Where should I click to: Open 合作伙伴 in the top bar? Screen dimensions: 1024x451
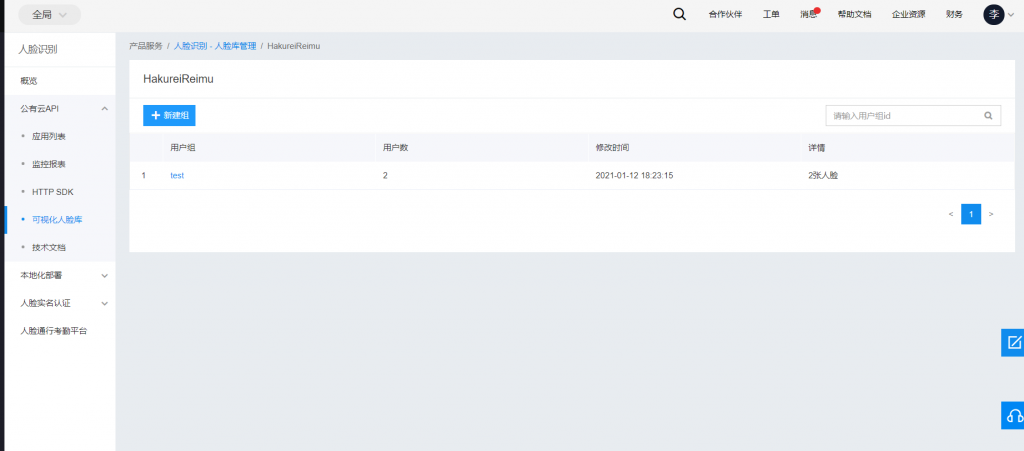point(726,14)
